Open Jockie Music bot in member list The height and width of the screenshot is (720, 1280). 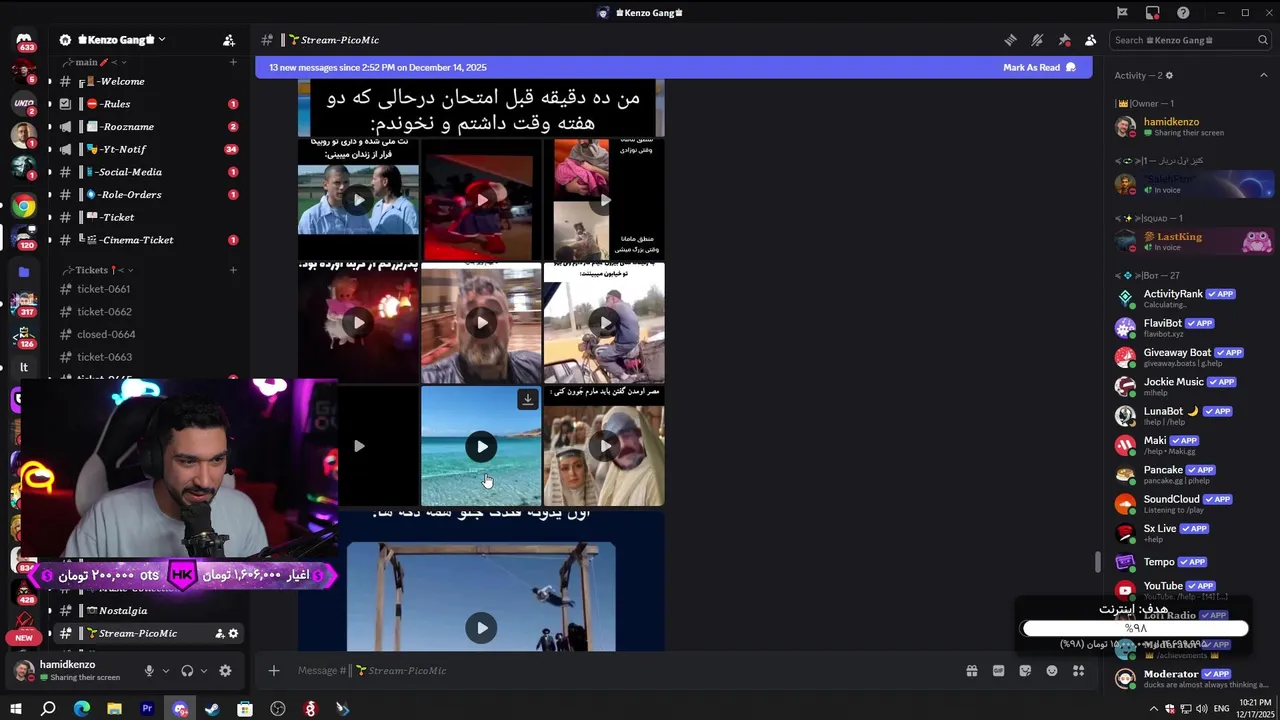[x=1193, y=386]
